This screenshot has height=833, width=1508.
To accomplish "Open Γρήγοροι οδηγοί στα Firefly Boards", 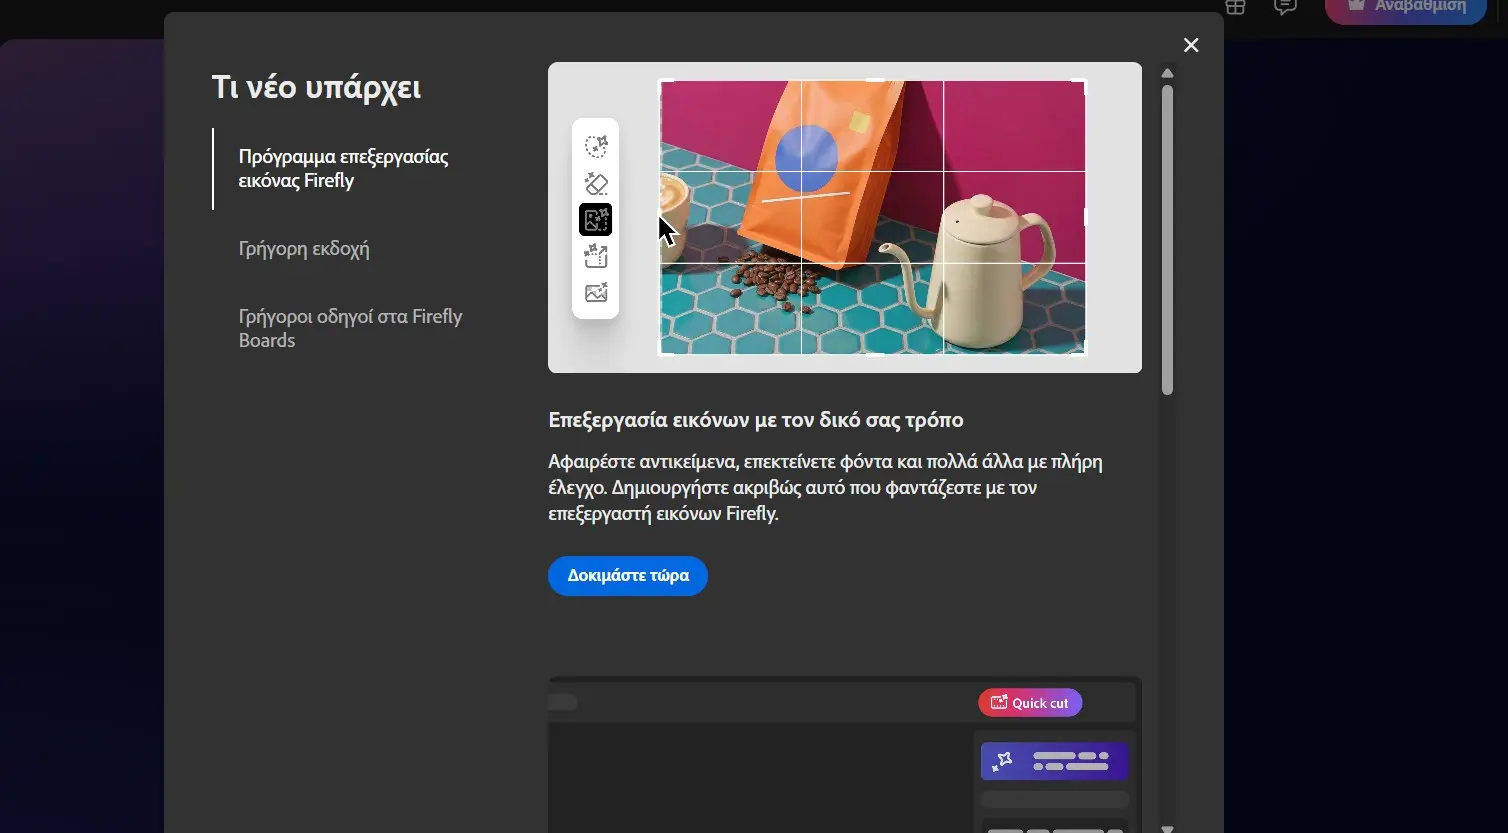I will click(350, 328).
